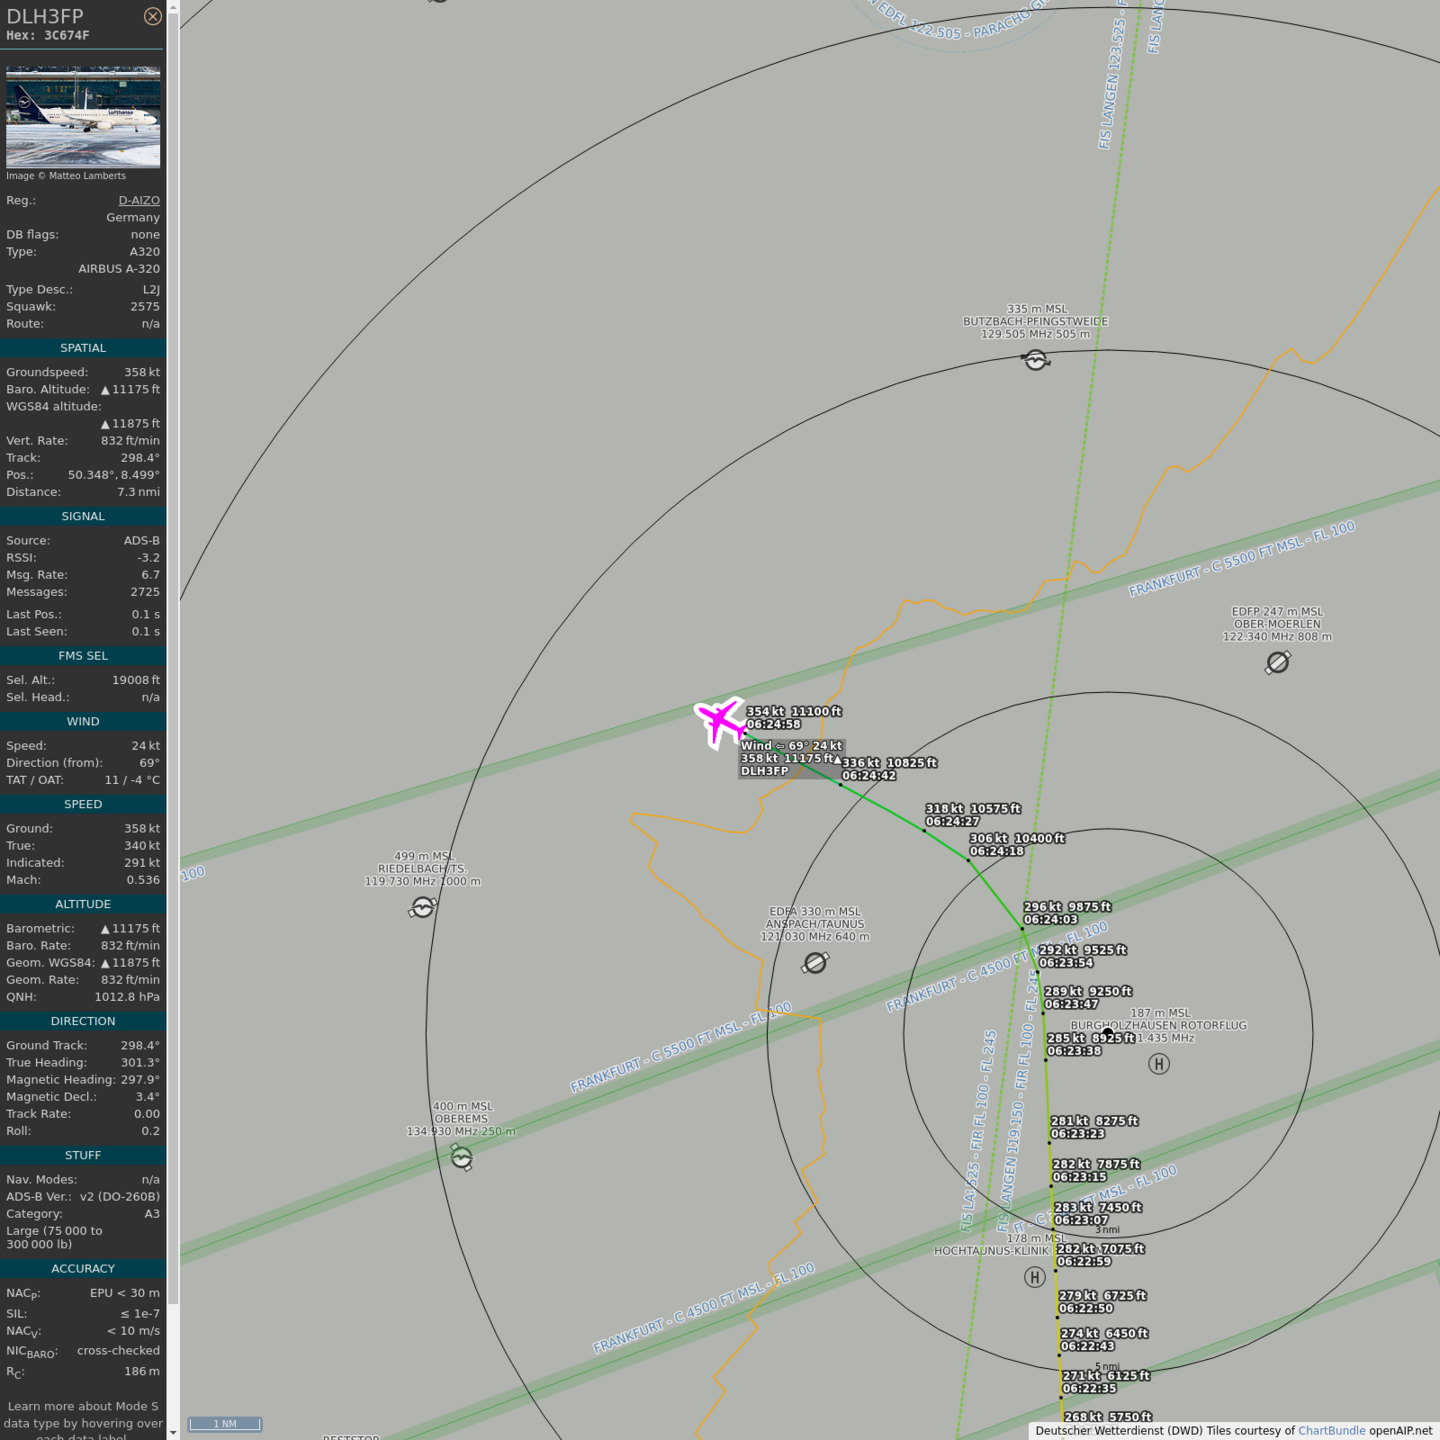This screenshot has width=1440, height=1440.
Task: Select the Hochtaunus-Klinik heliport icon
Action: click(x=1035, y=1277)
